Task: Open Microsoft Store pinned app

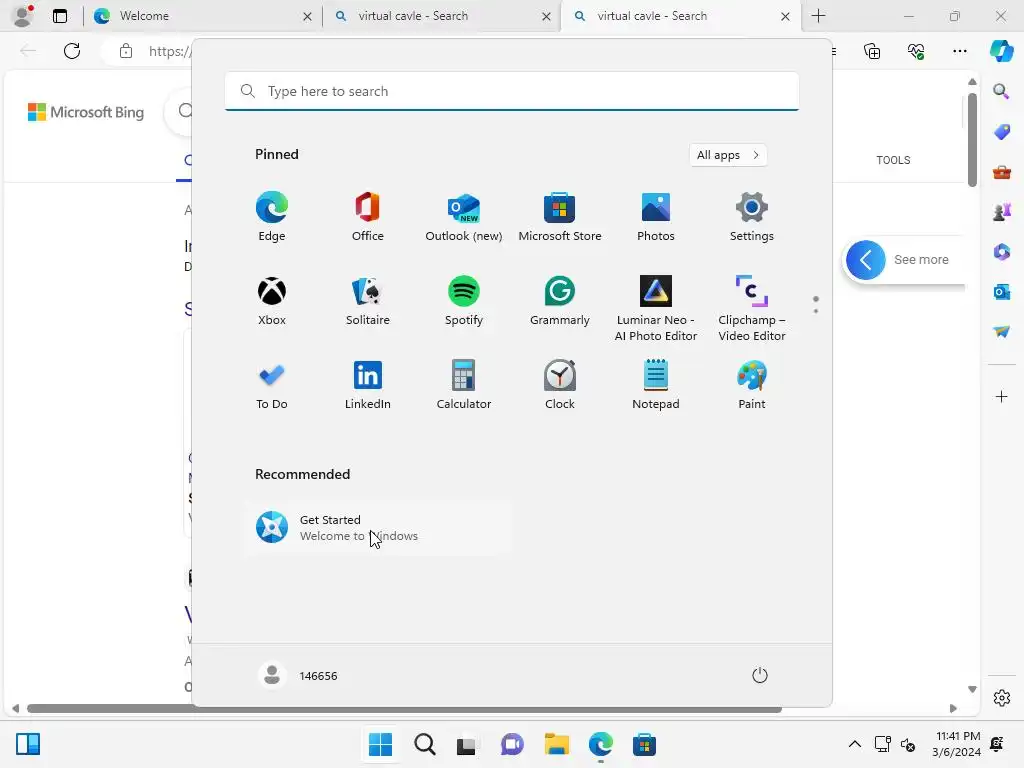Action: click(560, 217)
